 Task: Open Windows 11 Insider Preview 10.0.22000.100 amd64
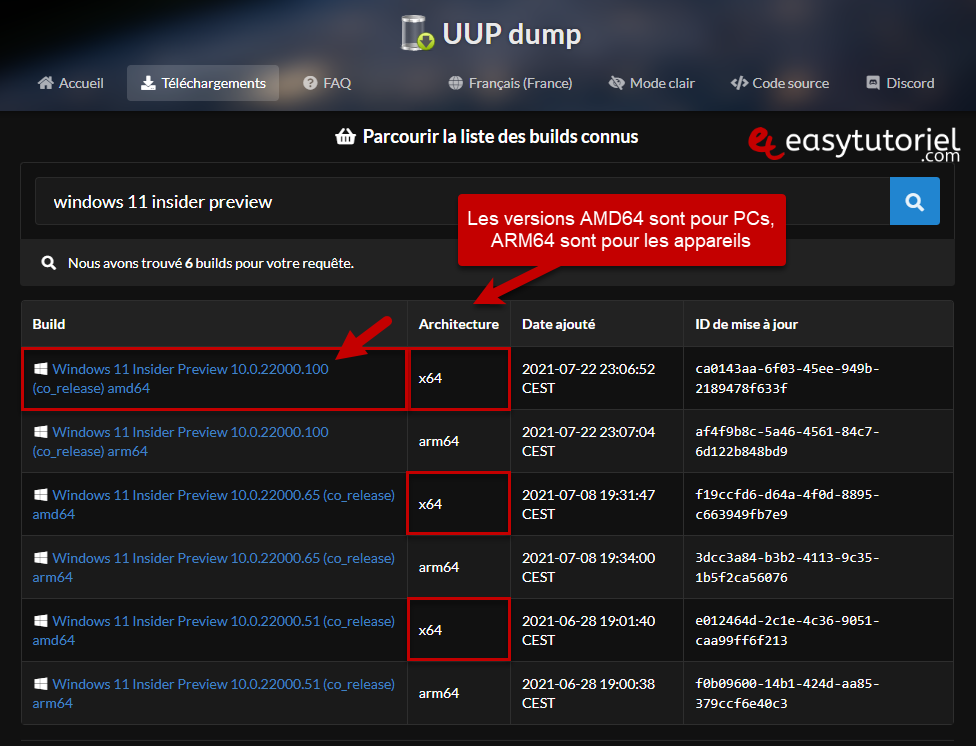click(x=181, y=379)
